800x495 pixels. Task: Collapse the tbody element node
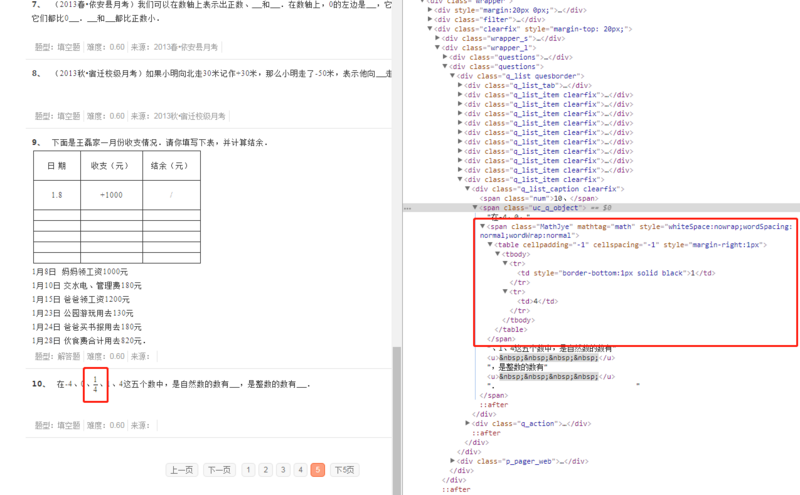point(498,255)
